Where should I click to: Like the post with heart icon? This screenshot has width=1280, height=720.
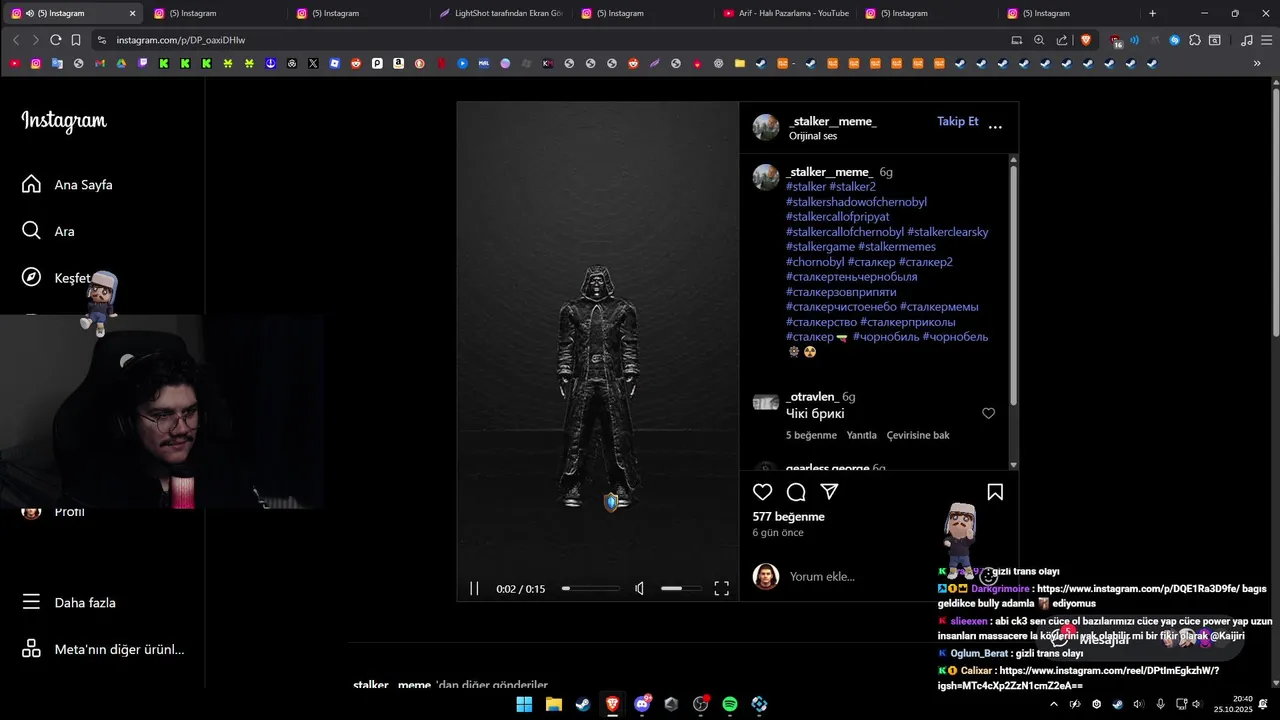point(763,492)
